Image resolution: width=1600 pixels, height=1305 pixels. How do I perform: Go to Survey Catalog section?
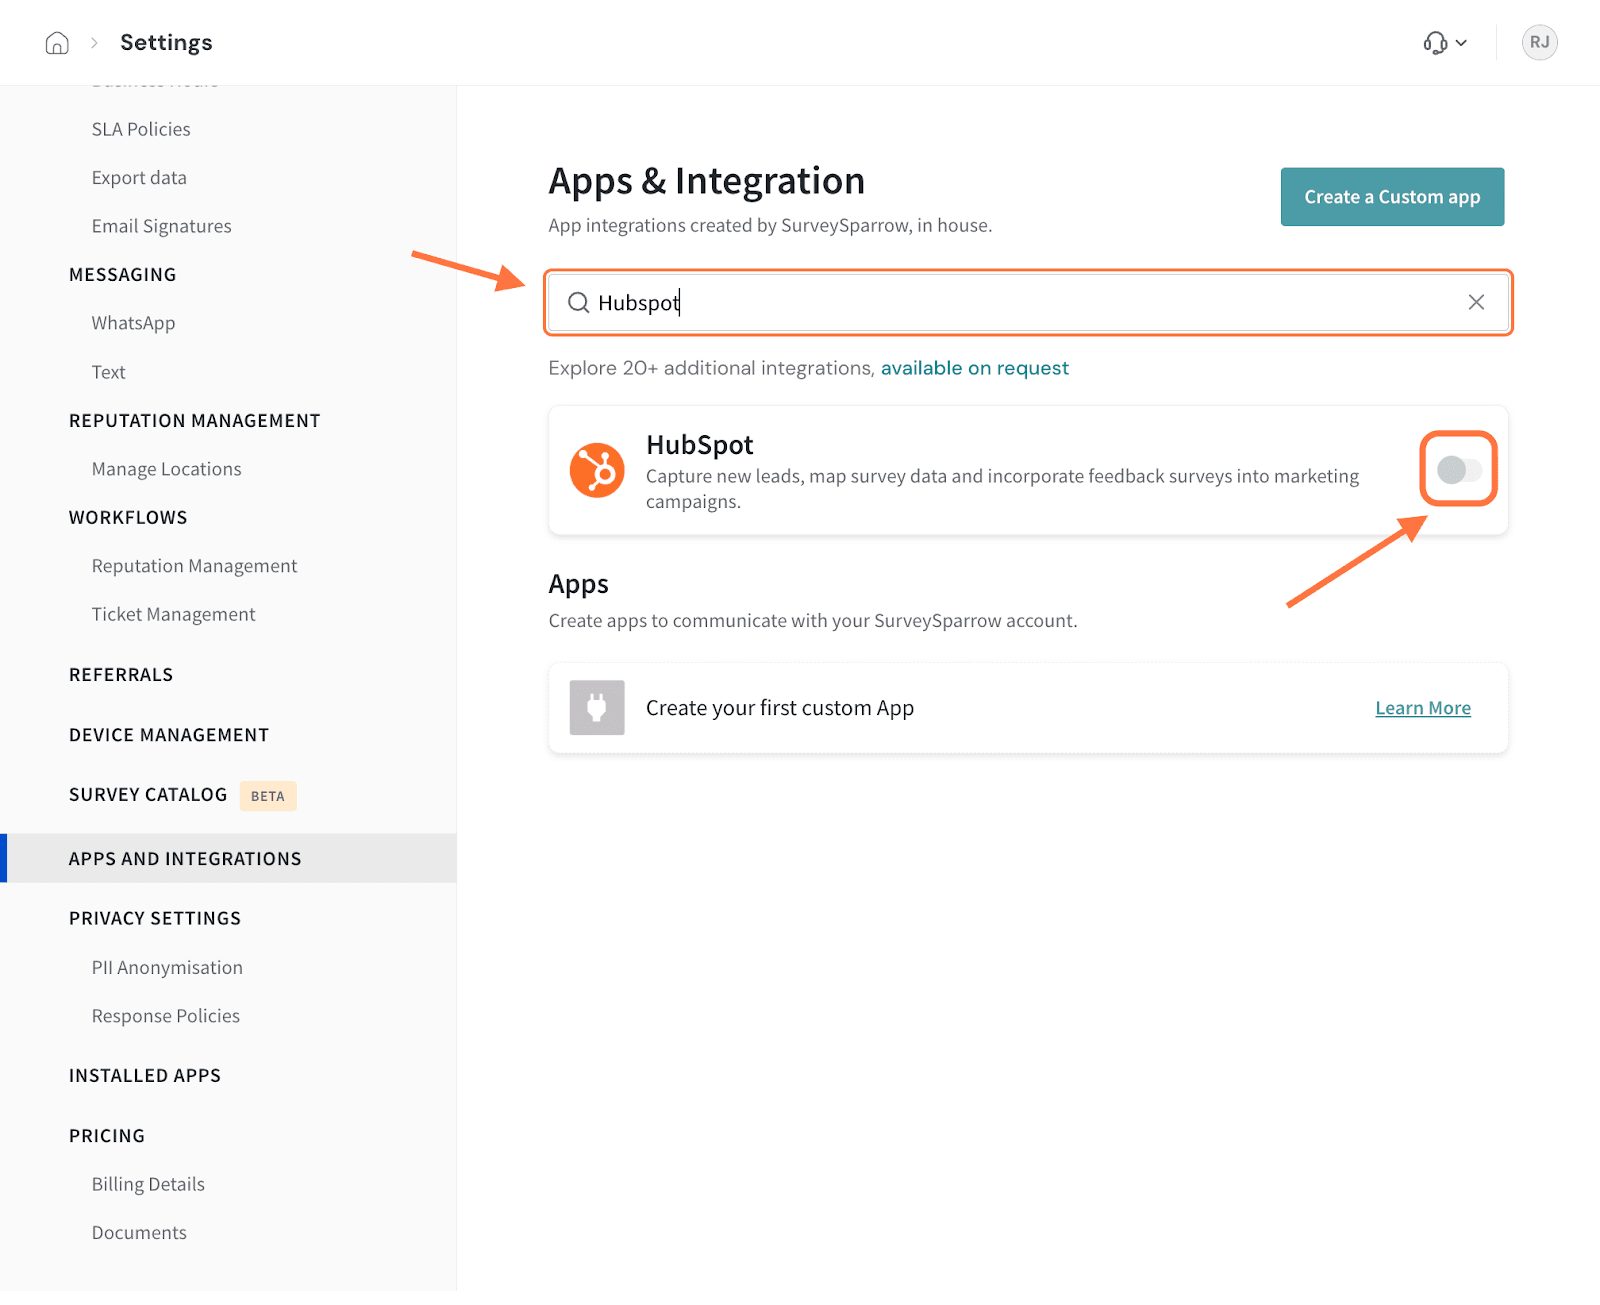(148, 795)
